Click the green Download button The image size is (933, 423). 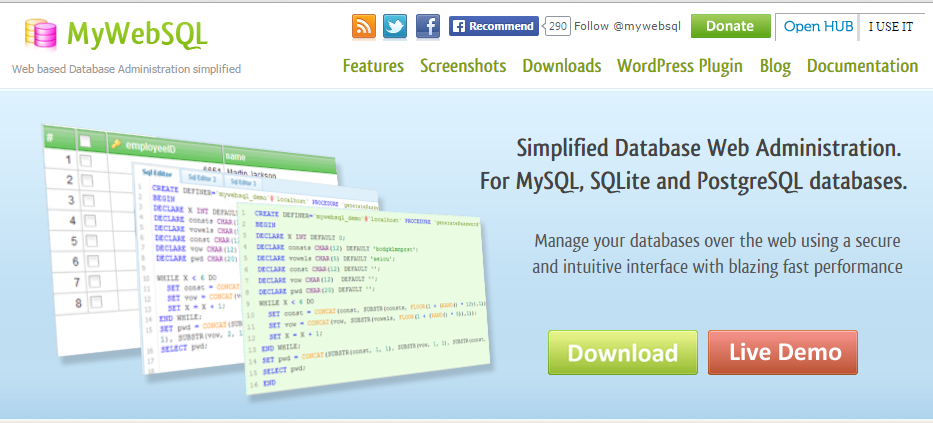(622, 352)
